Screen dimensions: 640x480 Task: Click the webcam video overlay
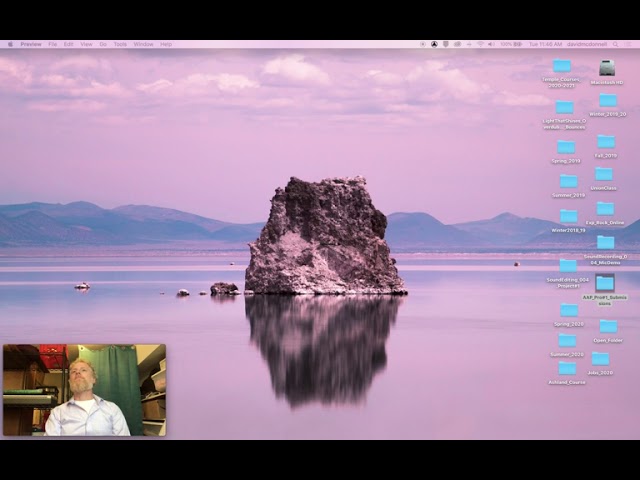click(x=84, y=390)
